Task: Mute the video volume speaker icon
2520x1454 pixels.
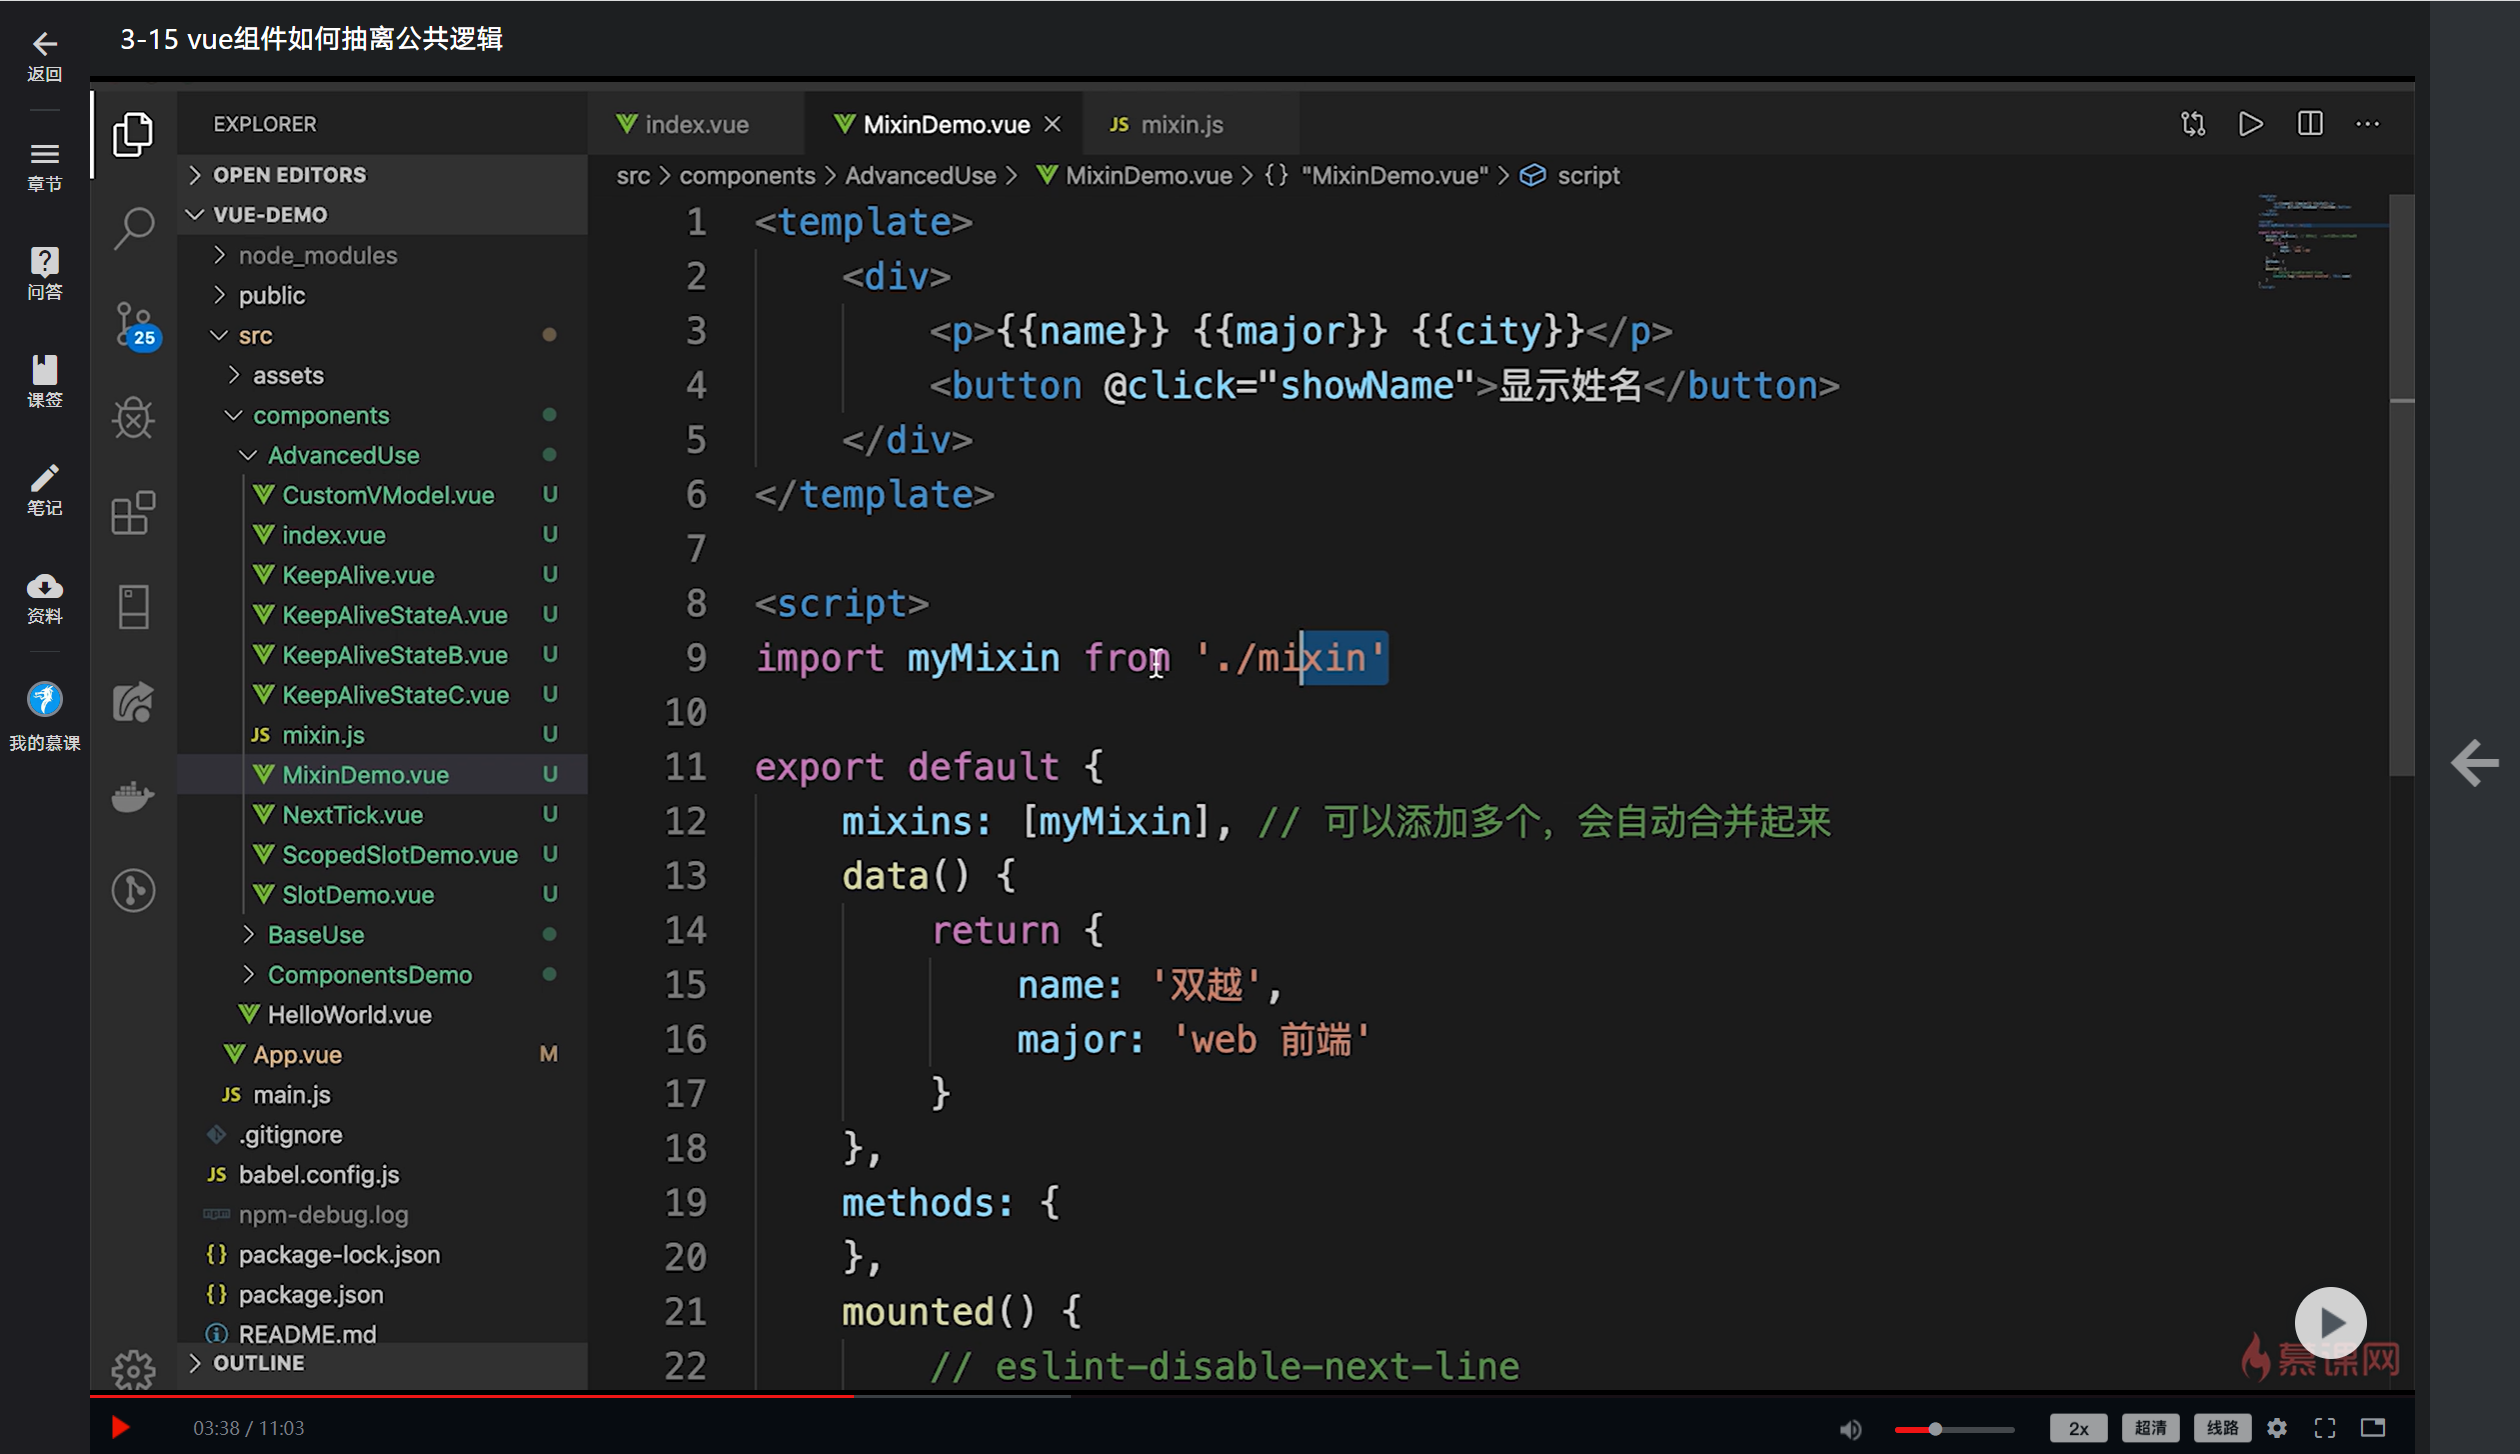Action: (1850, 1428)
